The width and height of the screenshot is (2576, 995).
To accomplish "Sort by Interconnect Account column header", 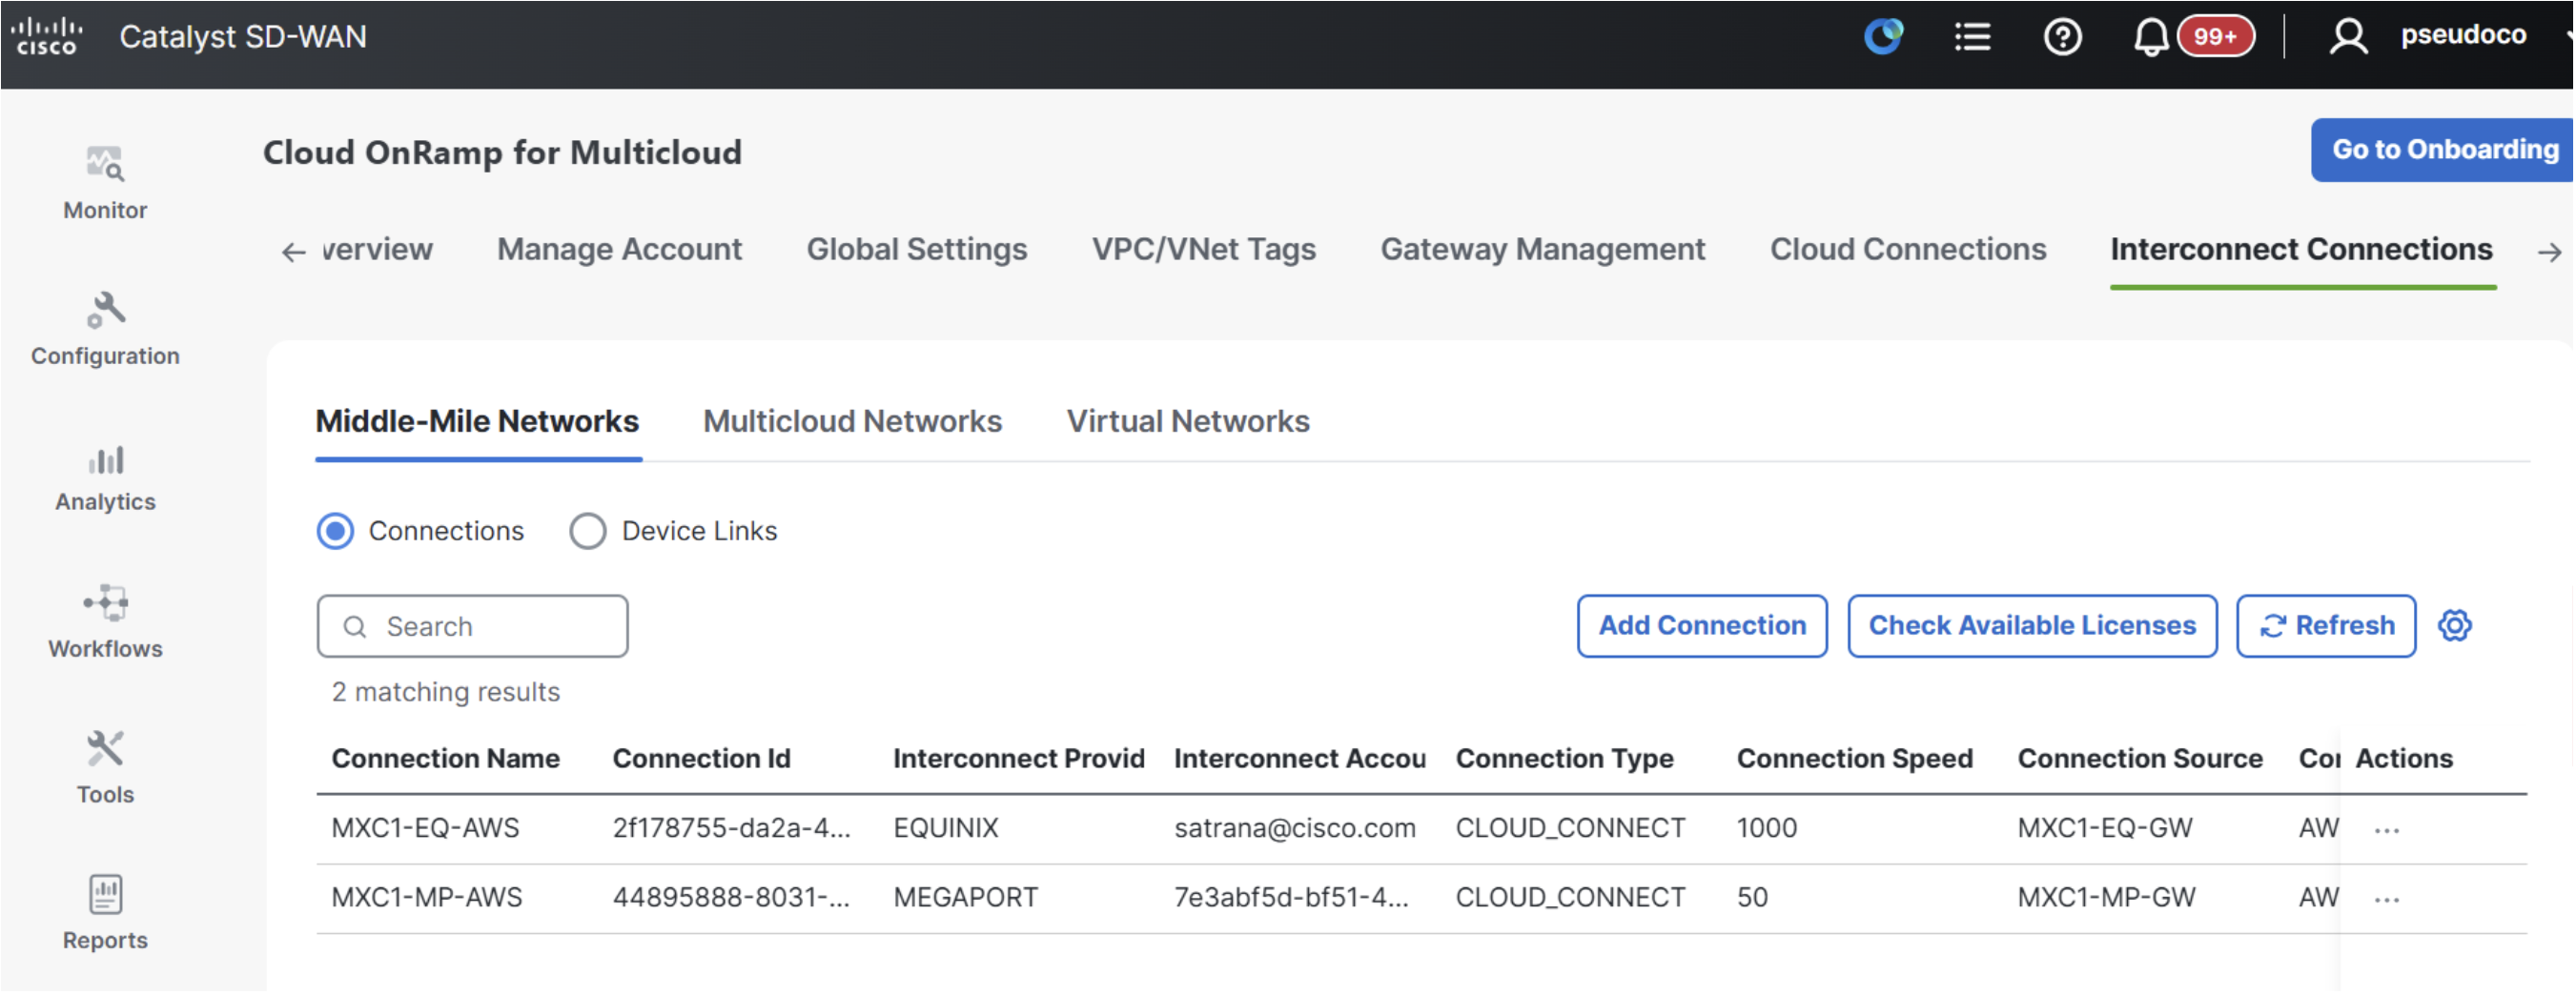I will pyautogui.click(x=1300, y=760).
